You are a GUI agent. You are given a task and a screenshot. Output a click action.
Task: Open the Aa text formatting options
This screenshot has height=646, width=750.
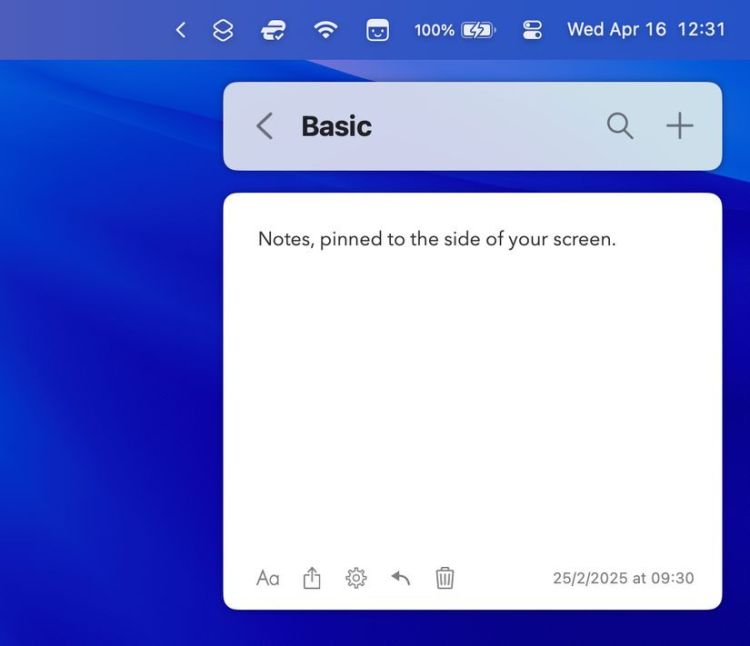coord(268,578)
